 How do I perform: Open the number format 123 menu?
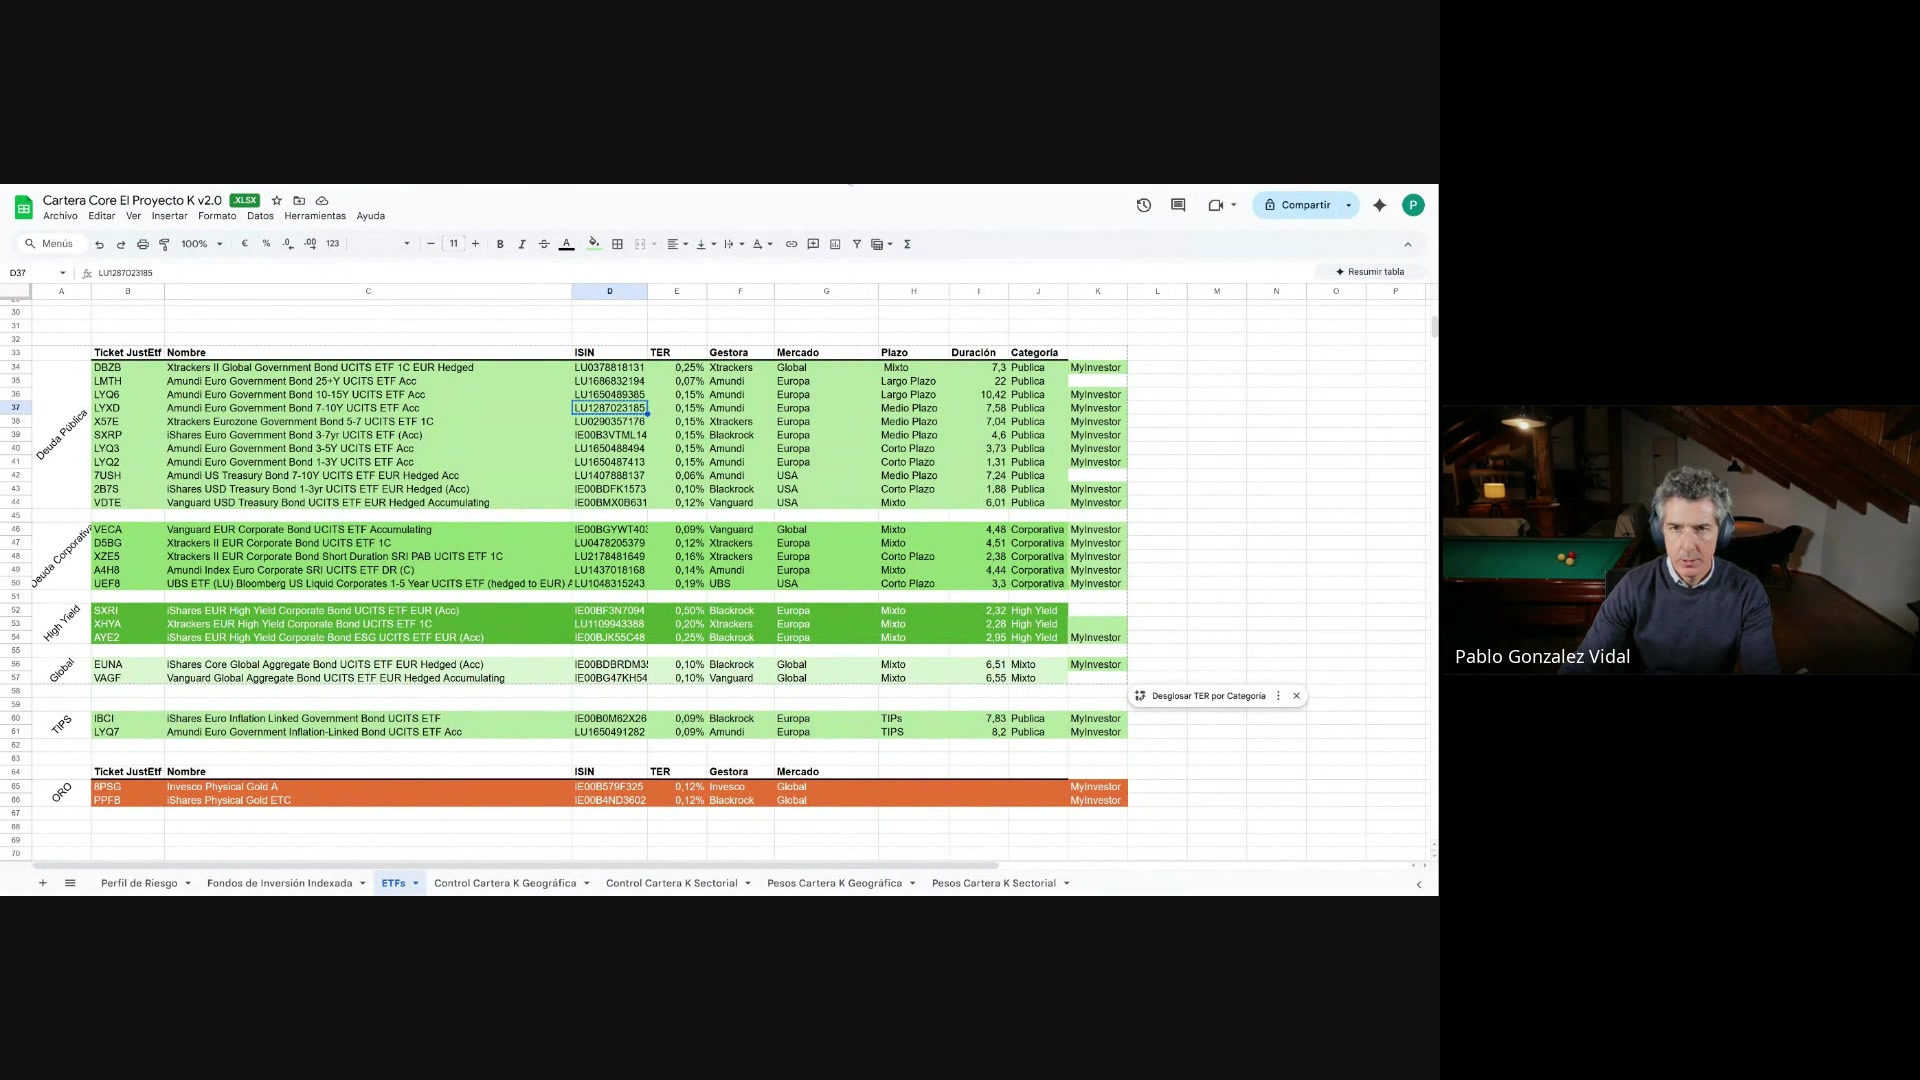[333, 244]
